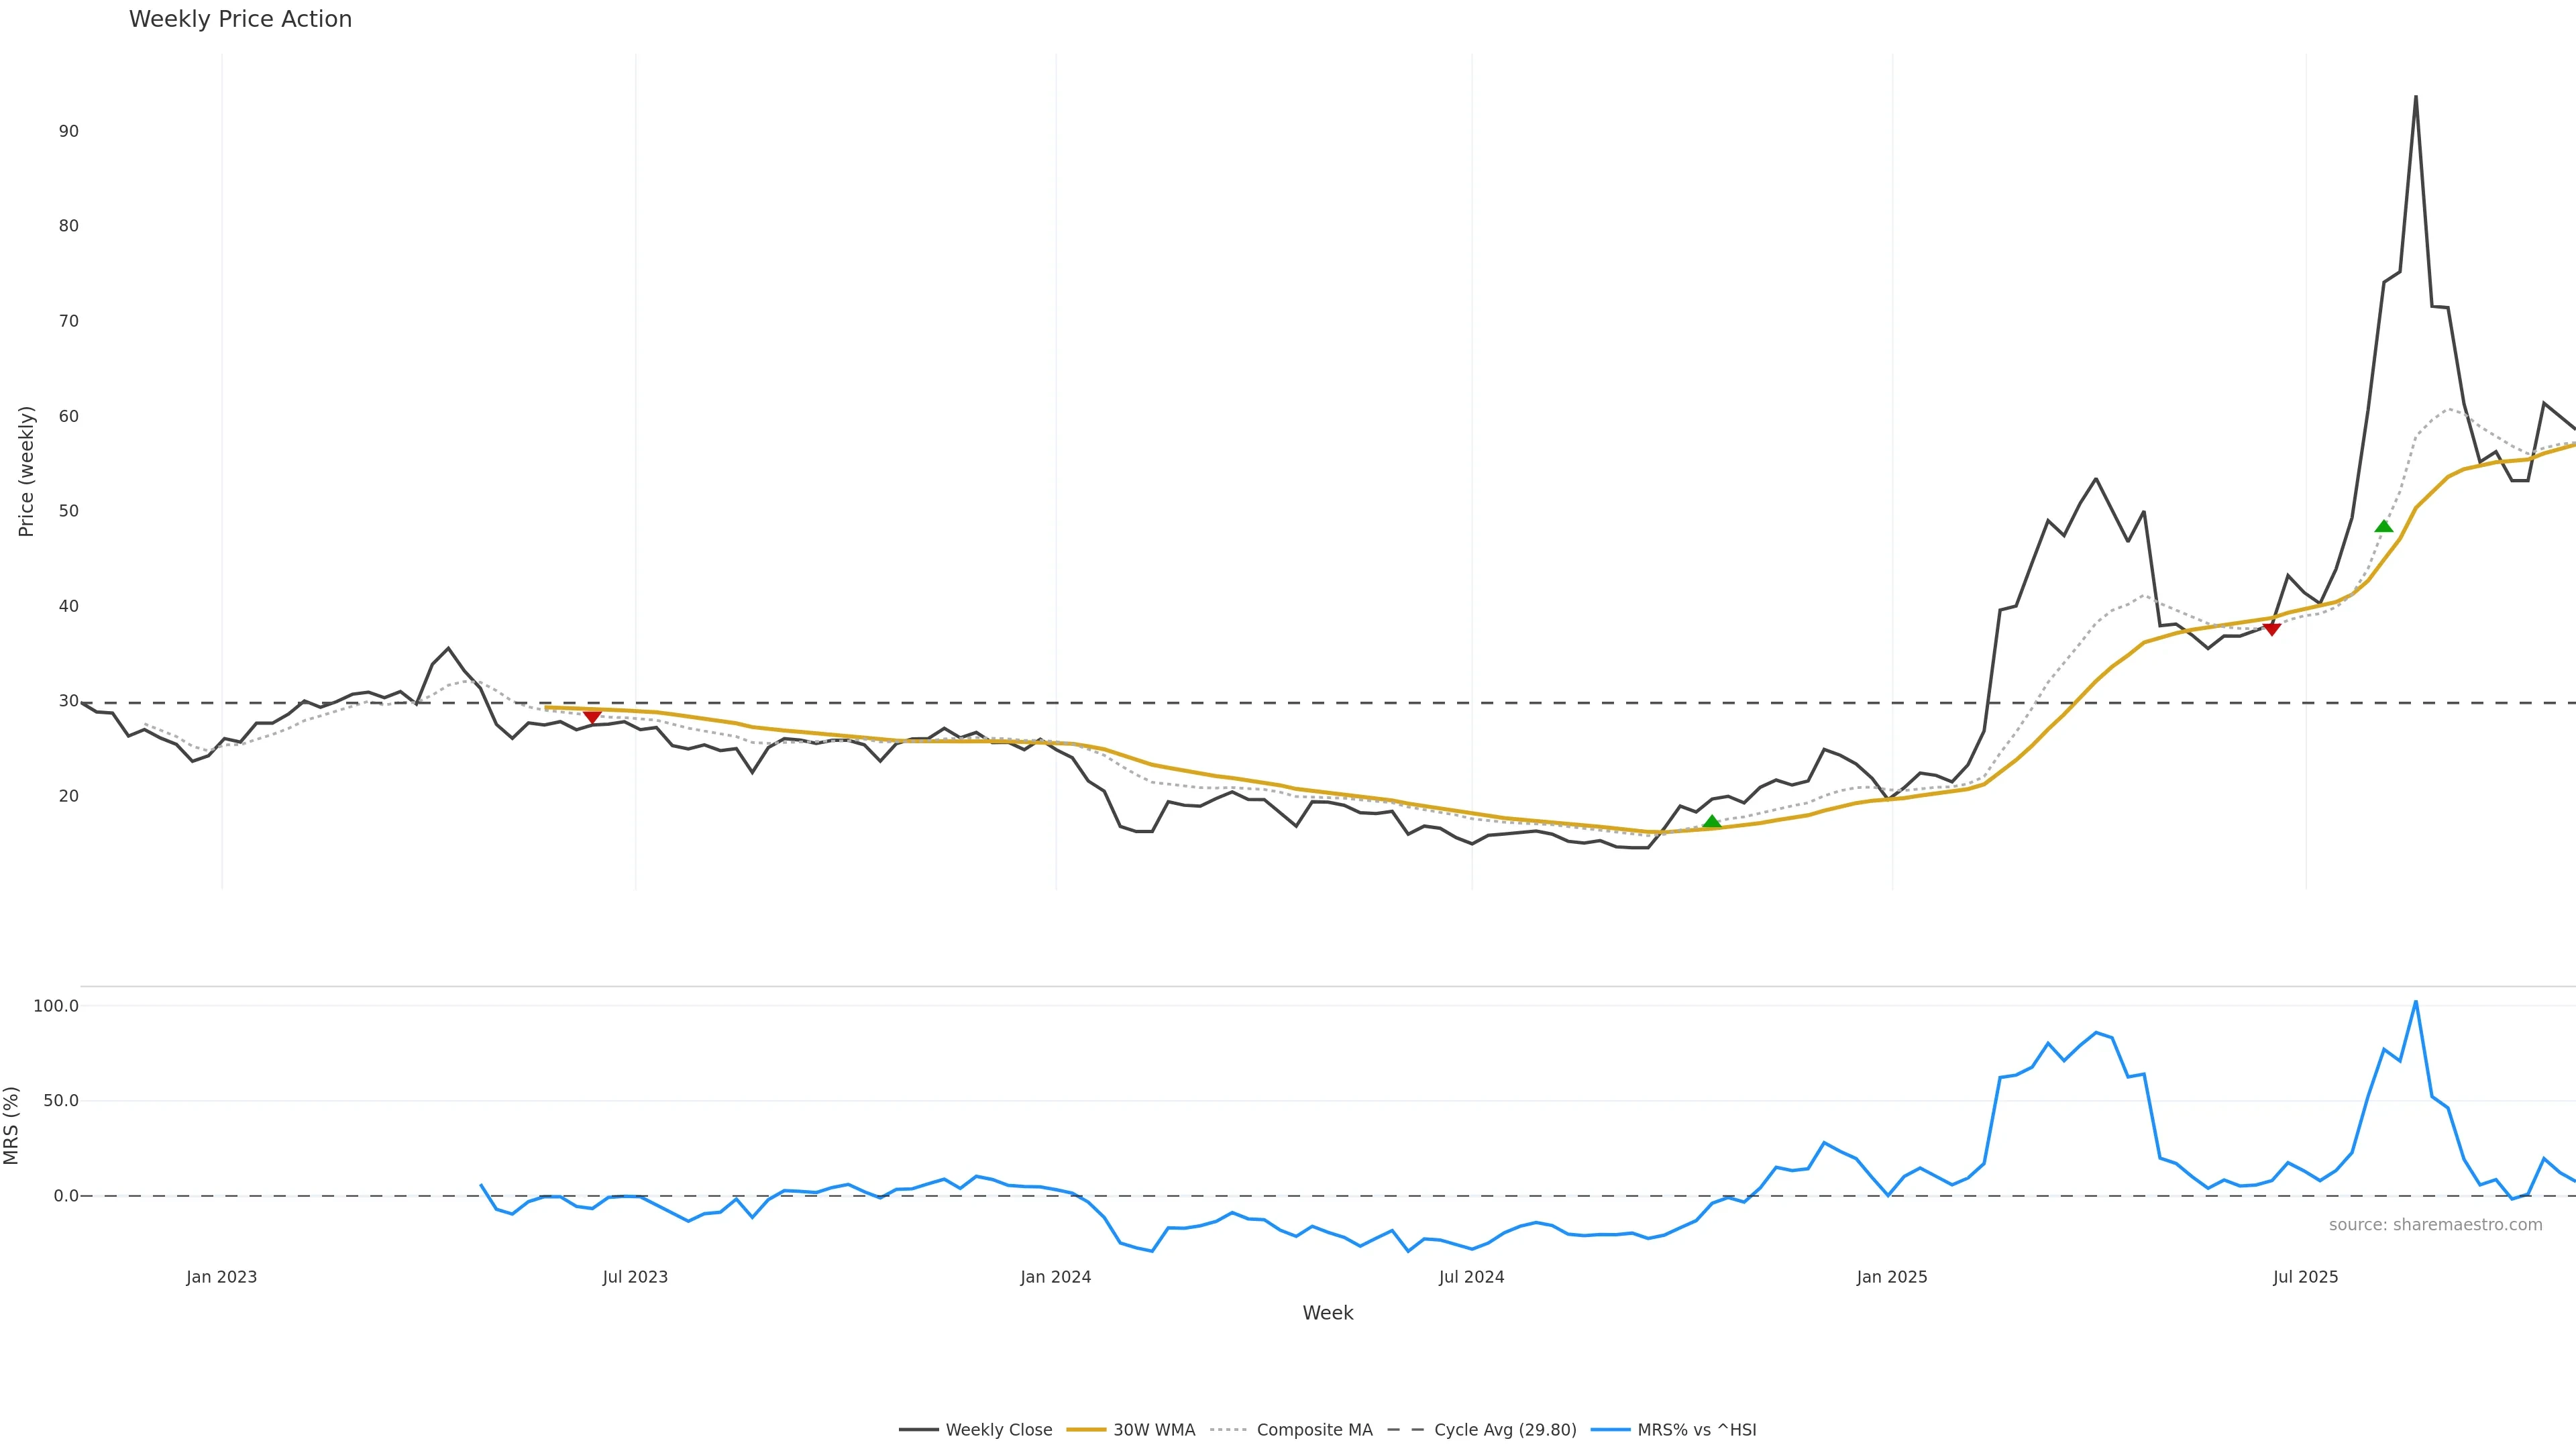Click the Jan 2024 x-axis tick label

[1055, 1277]
